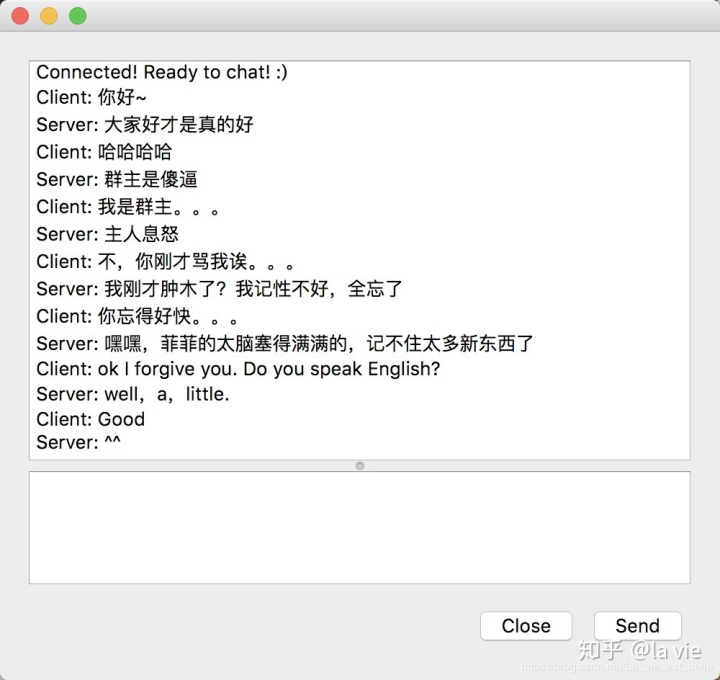Maximize the window with the green button
The height and width of the screenshot is (680, 720).
78,16
